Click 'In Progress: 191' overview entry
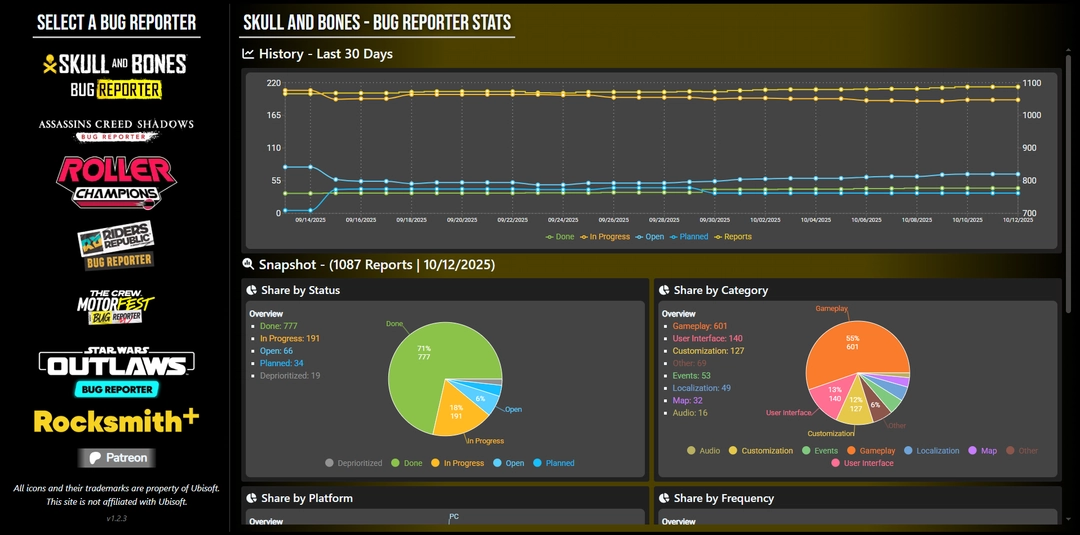Viewport: 1080px width, 535px height. [x=289, y=339]
